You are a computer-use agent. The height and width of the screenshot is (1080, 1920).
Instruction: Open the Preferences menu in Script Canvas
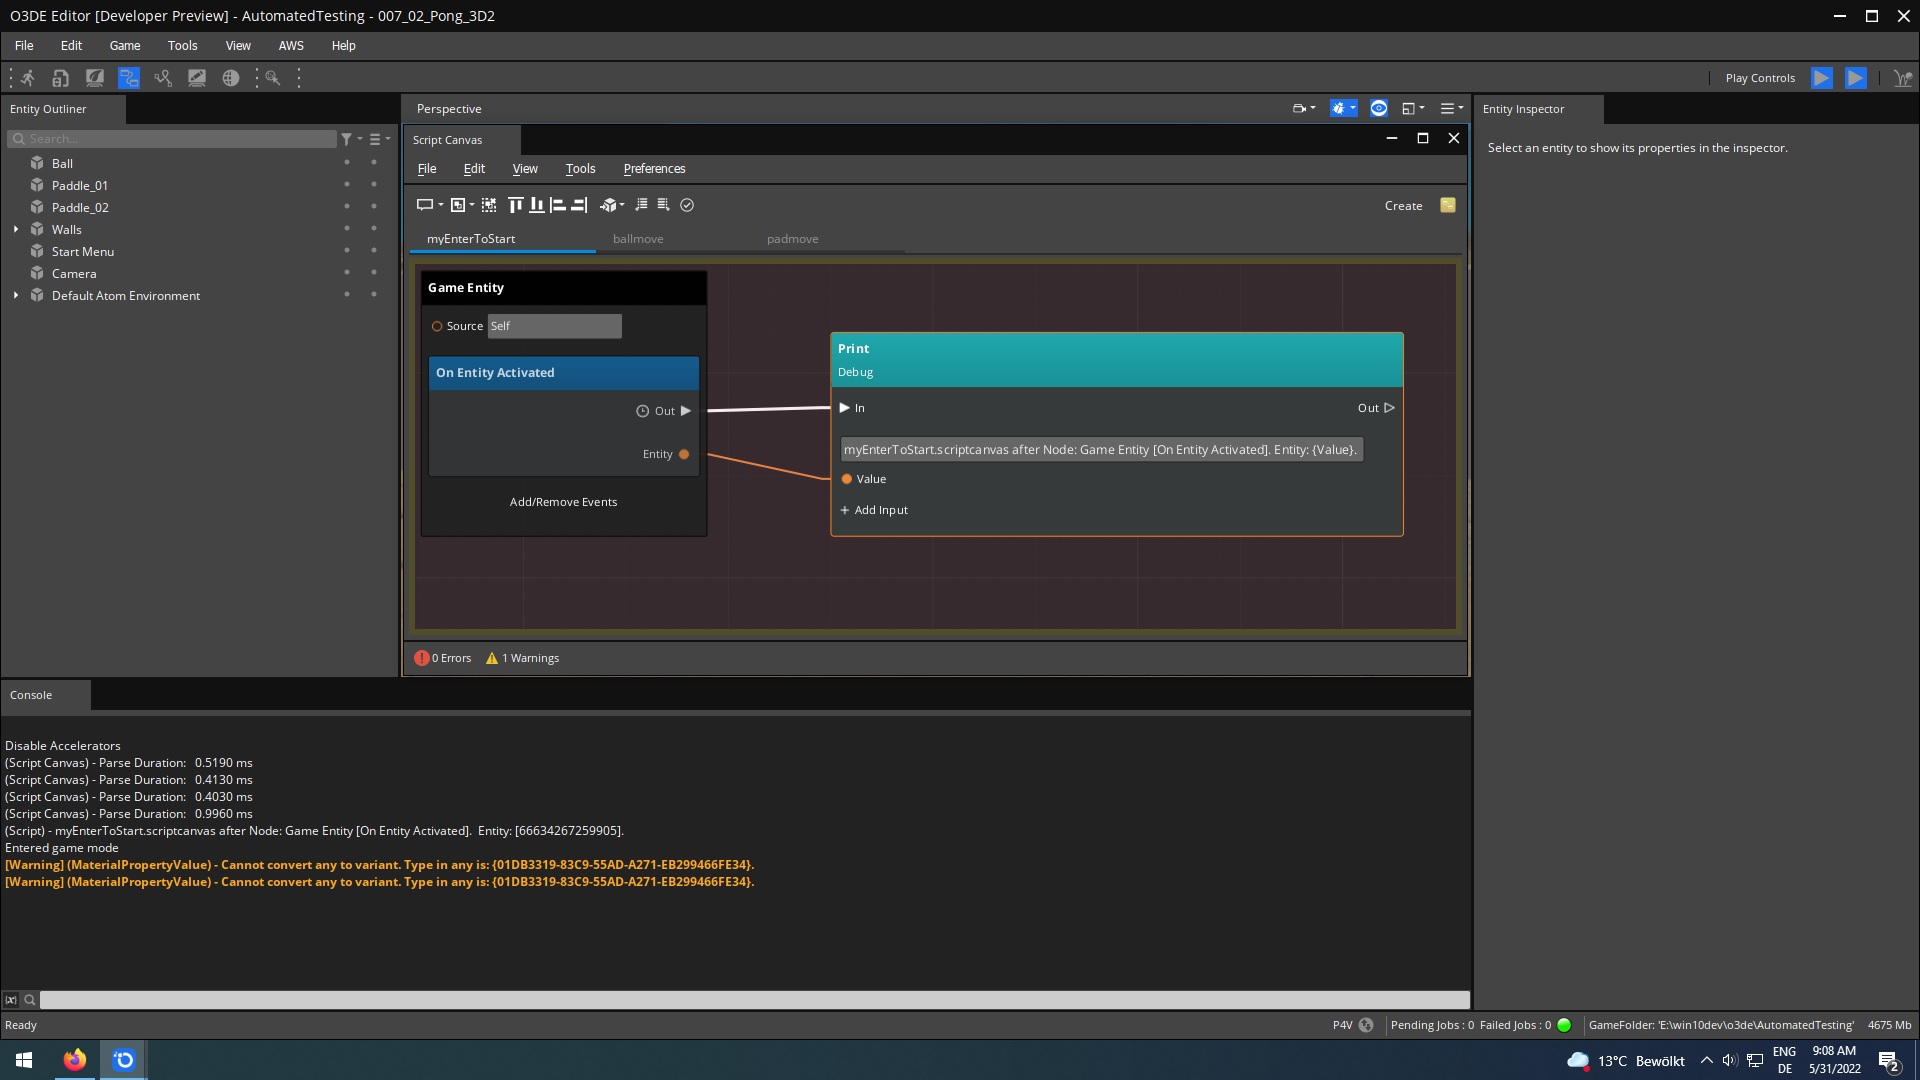coord(654,168)
